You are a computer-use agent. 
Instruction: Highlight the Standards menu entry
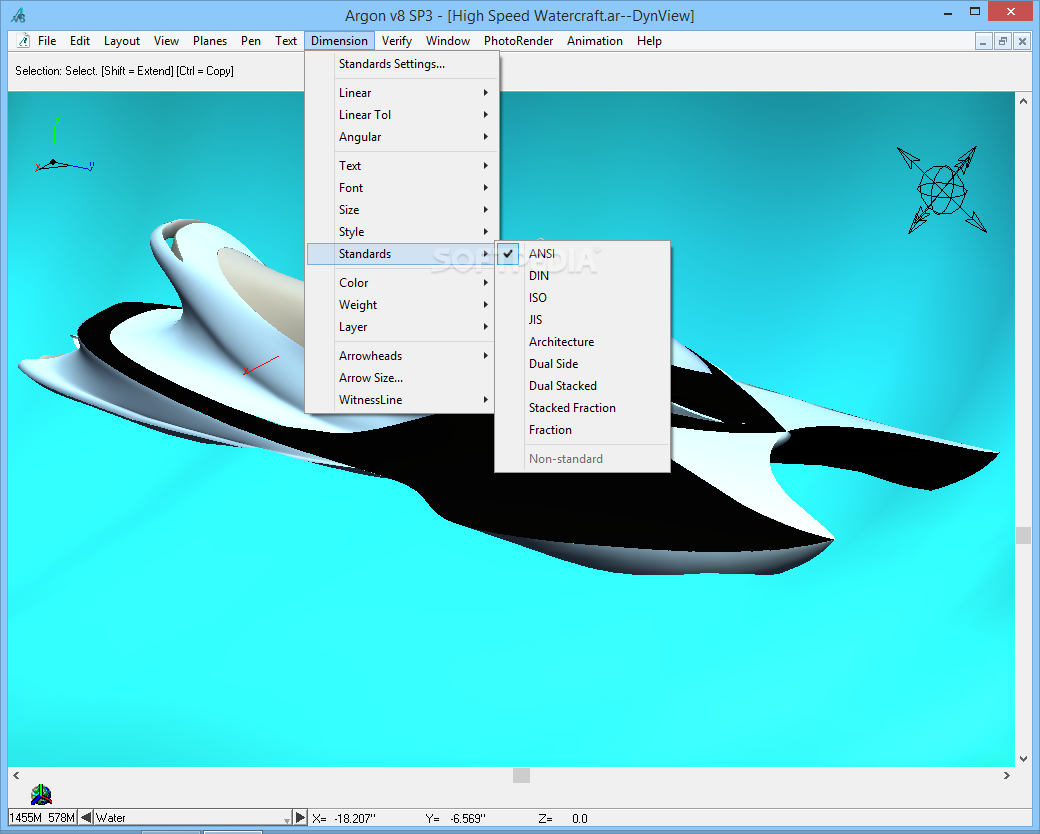click(x=401, y=253)
